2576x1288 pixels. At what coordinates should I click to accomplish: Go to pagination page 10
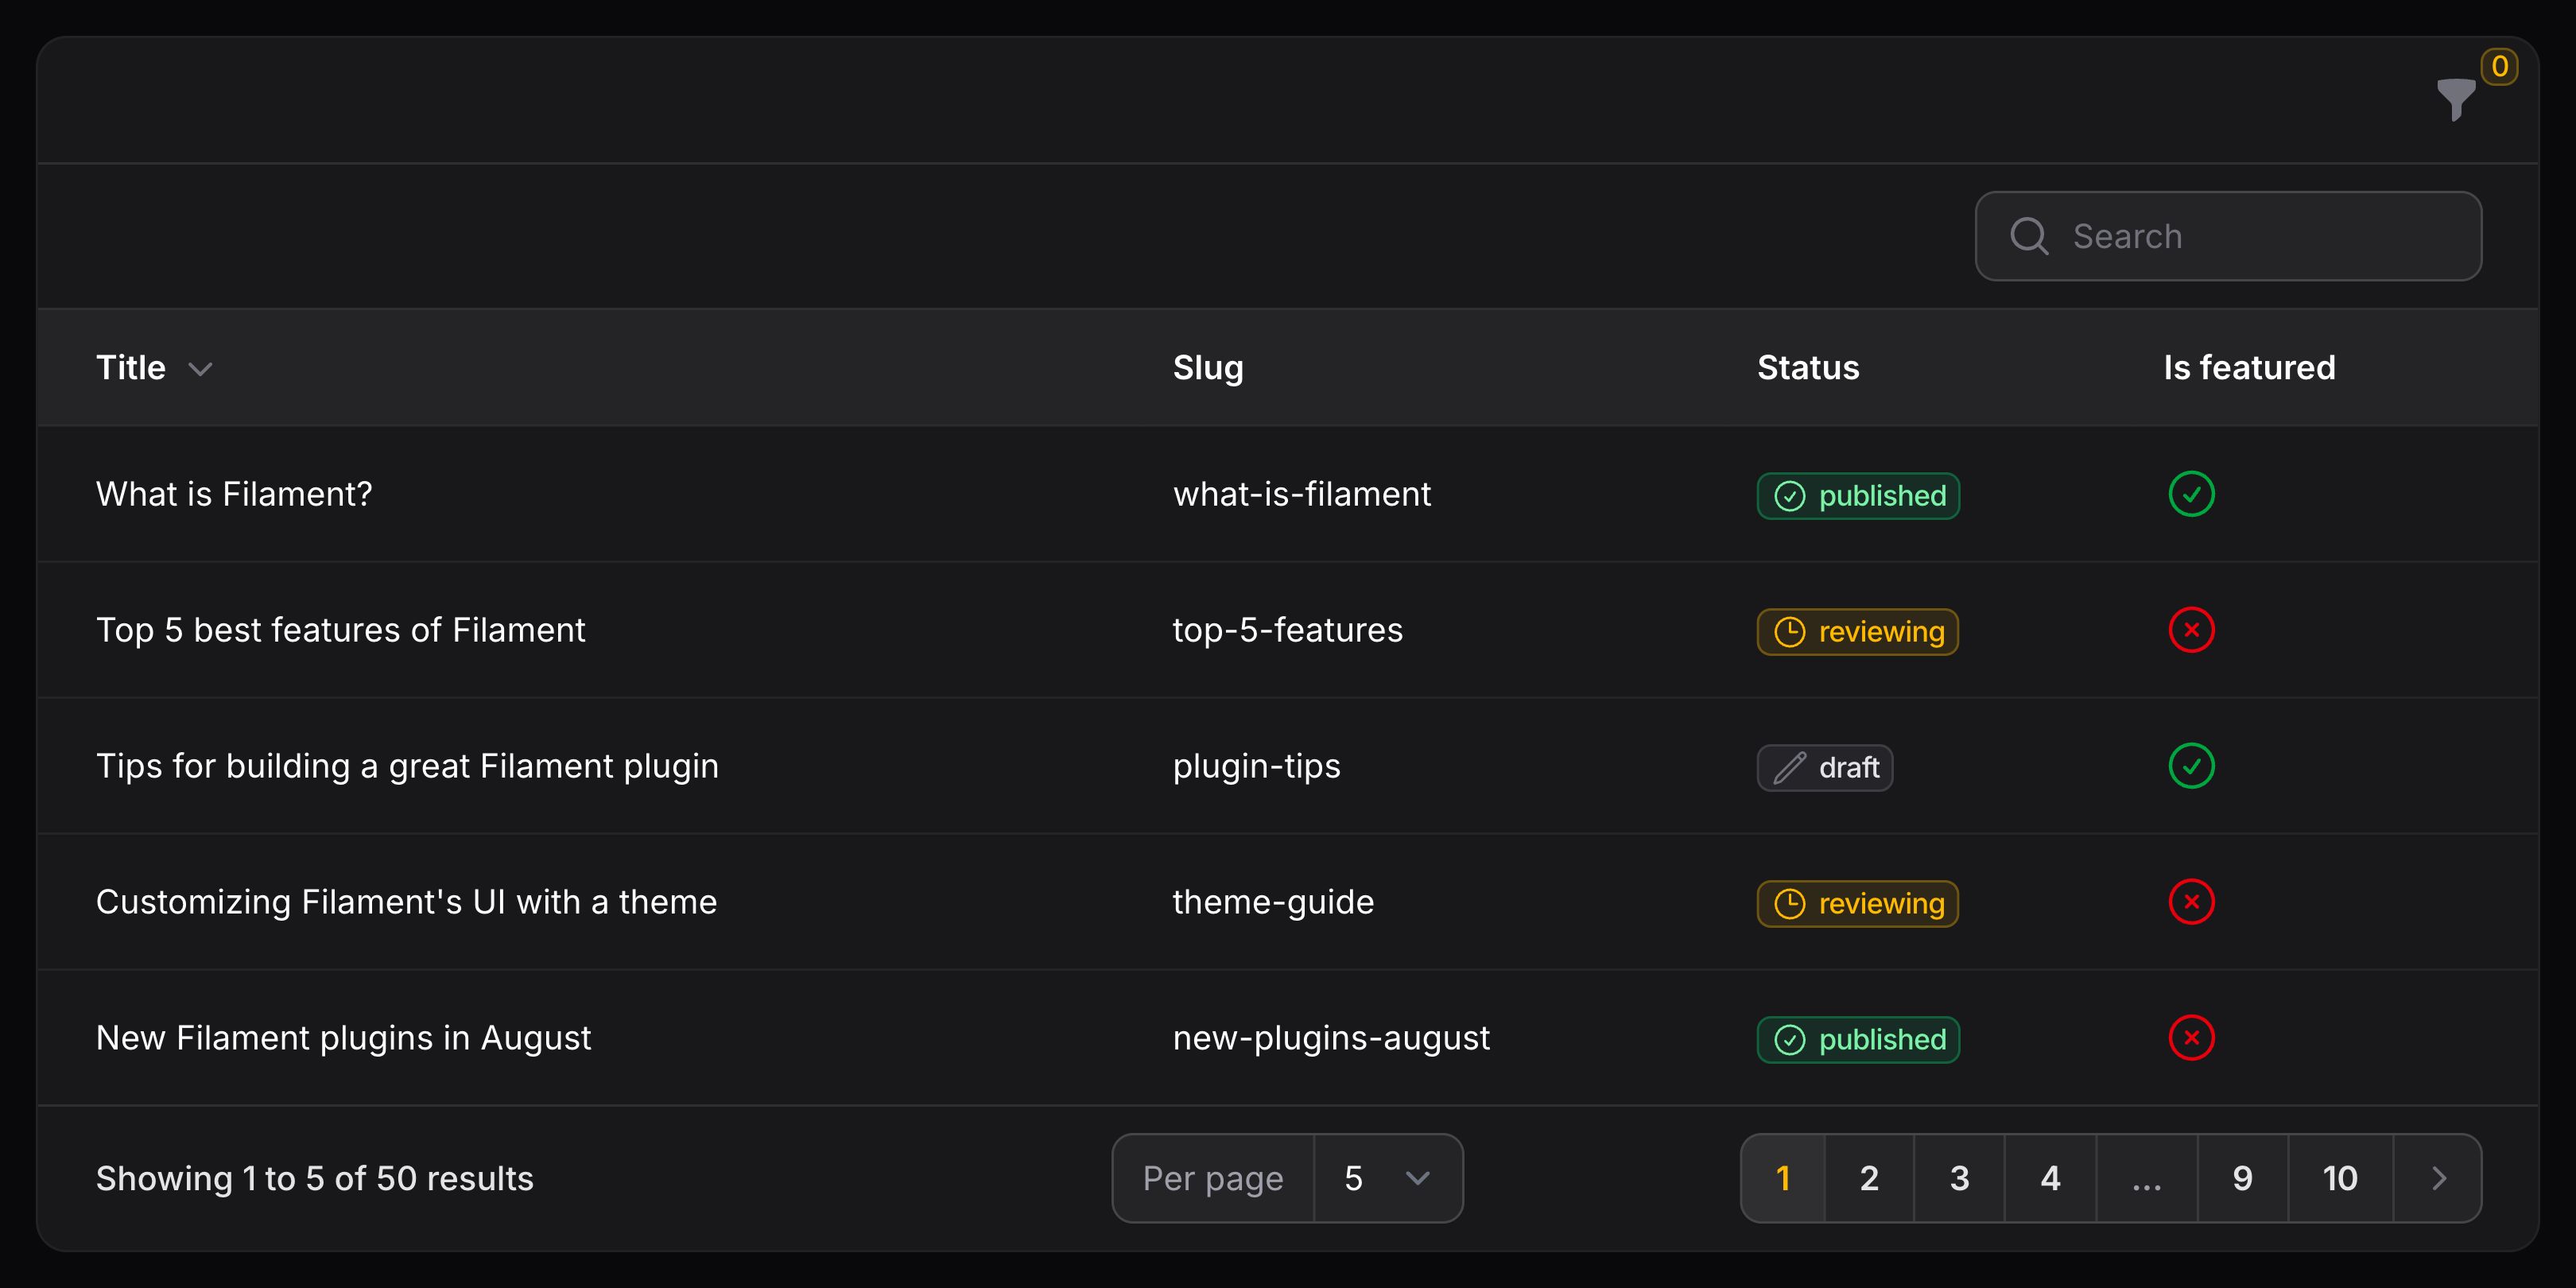coord(2340,1178)
